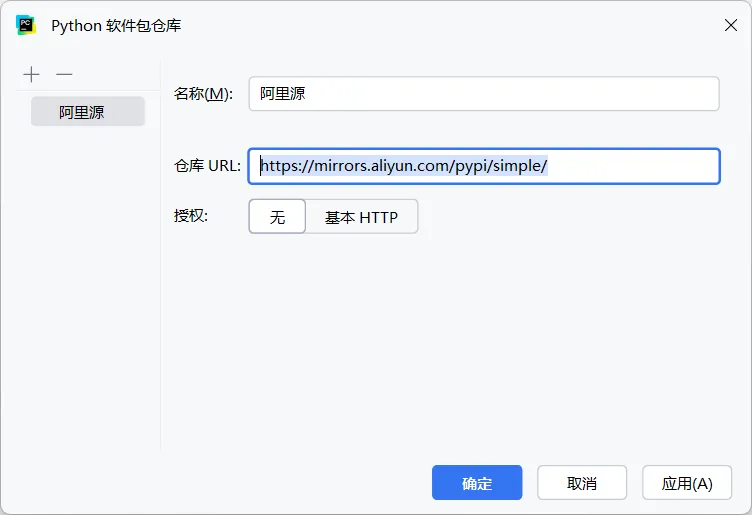The height and width of the screenshot is (515, 752).
Task: Confirm with the 确定 button
Action: (477, 483)
